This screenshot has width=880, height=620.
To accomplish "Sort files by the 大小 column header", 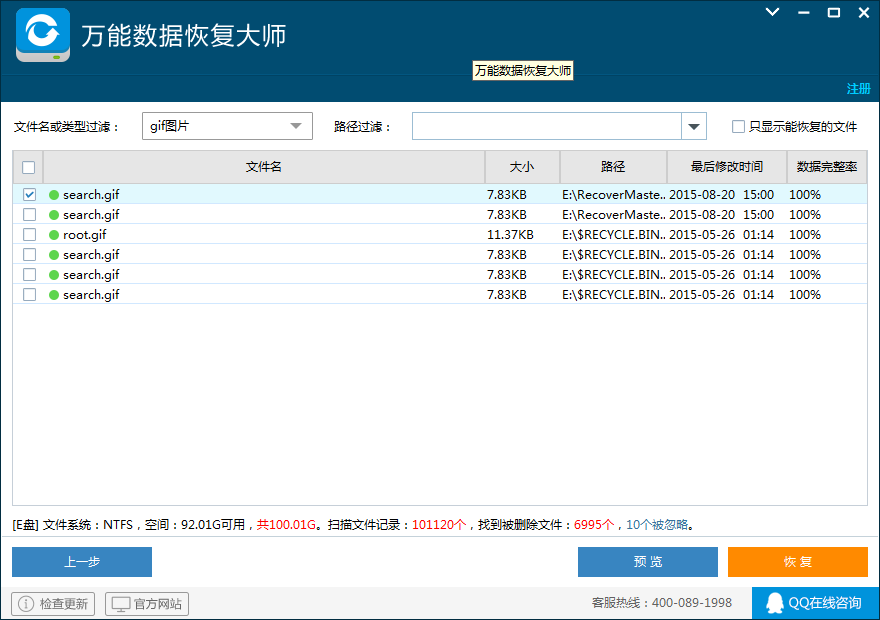I will 521,167.
